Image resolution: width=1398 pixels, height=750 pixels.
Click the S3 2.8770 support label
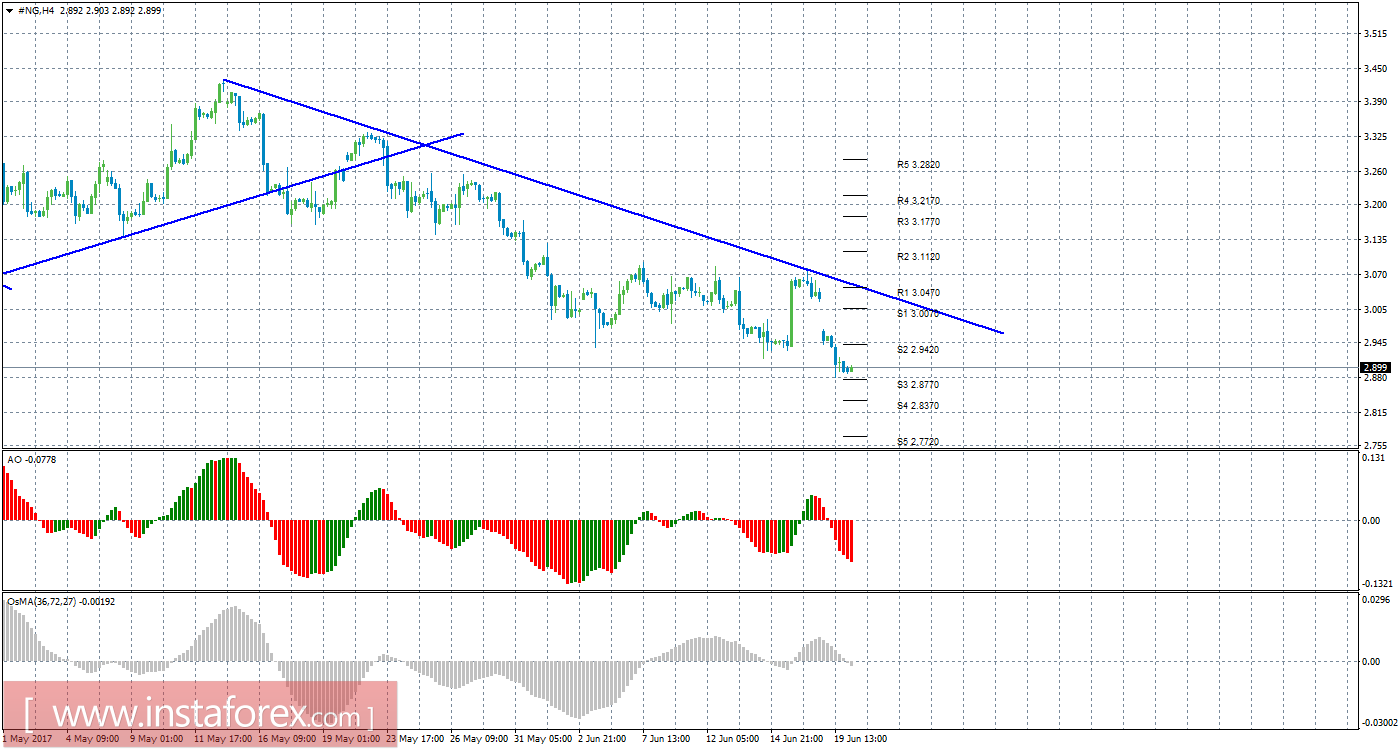(918, 385)
